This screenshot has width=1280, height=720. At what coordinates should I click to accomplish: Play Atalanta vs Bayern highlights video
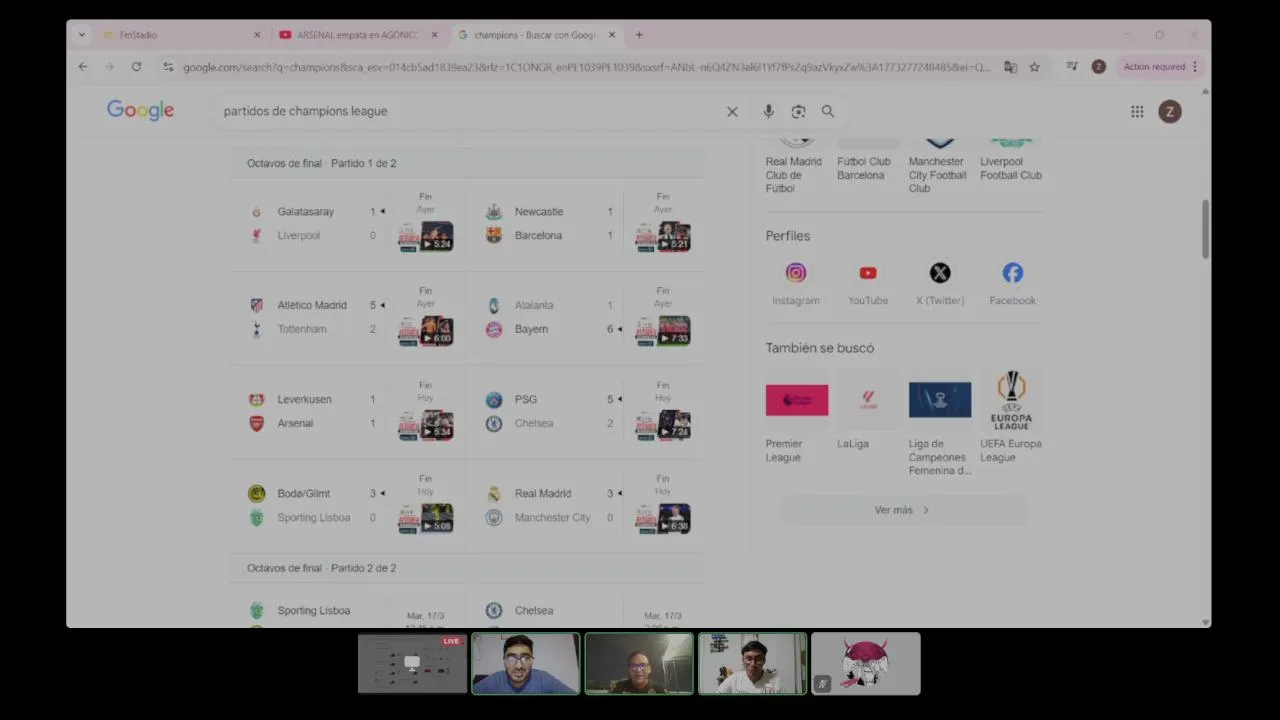pyautogui.click(x=662, y=331)
